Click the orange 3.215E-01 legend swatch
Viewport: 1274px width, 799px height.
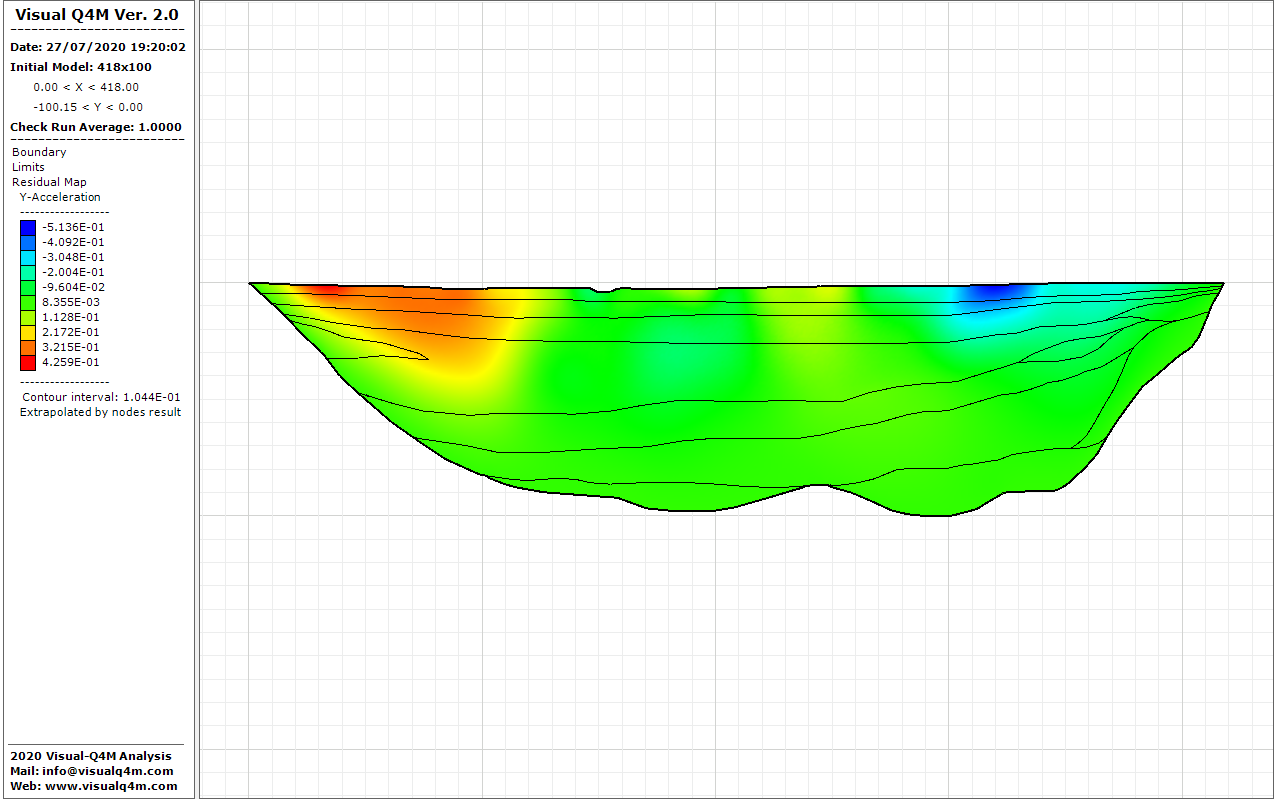(27, 347)
